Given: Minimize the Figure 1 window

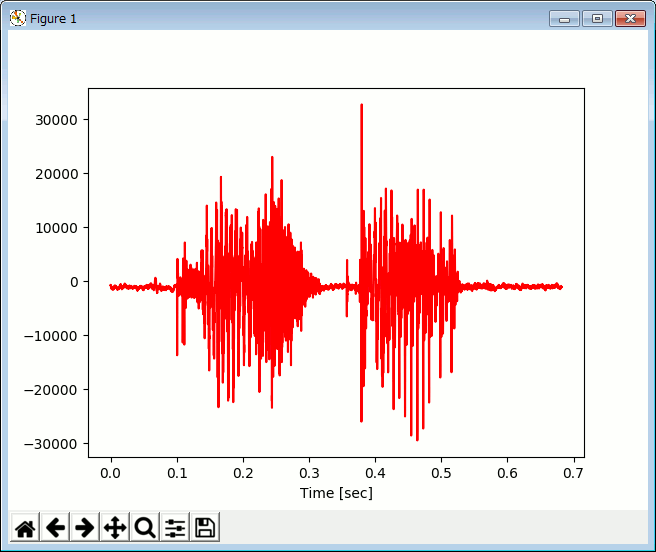Looking at the screenshot, I should point(564,18).
